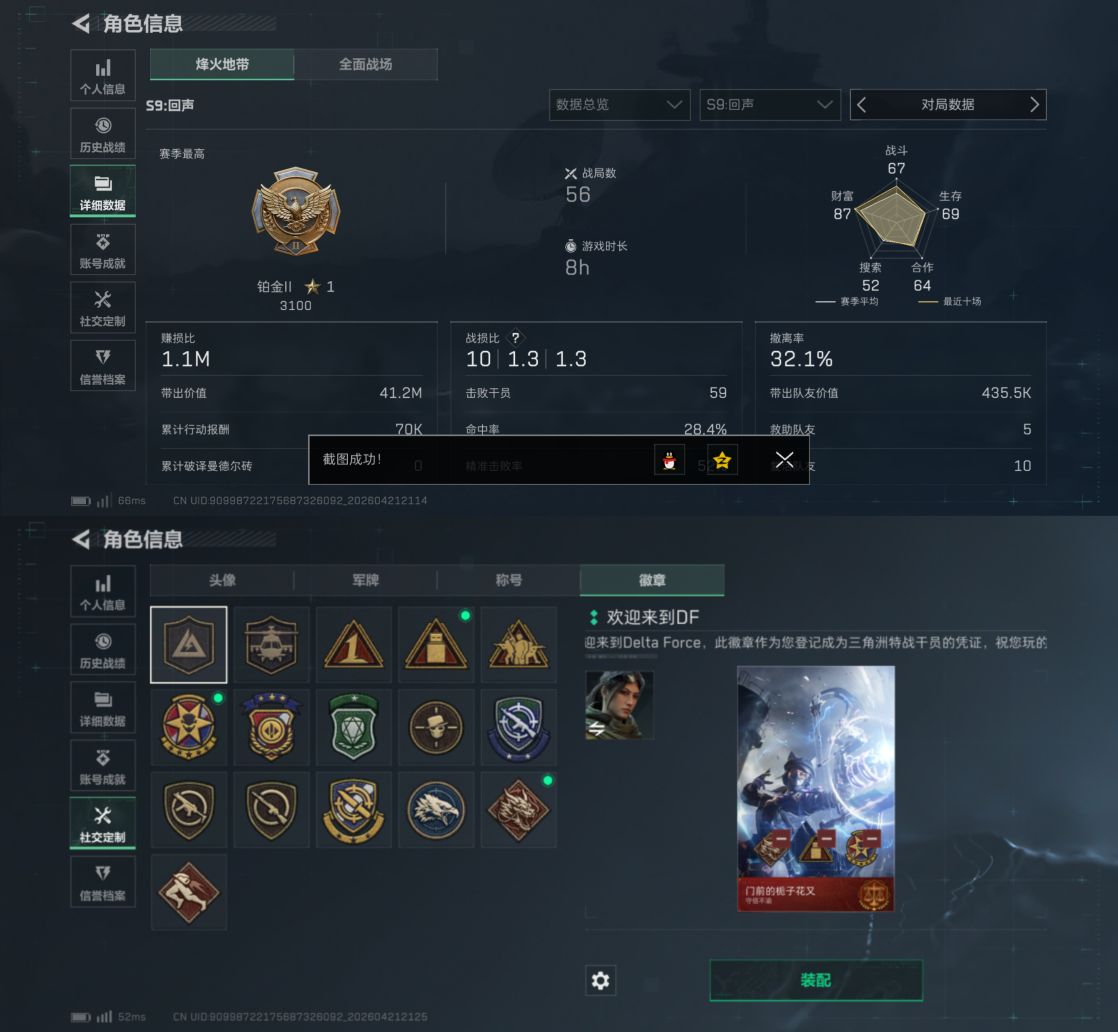Viewport: 1118px width, 1032px height.
Task: Open the 军牌 tab
Action: [x=366, y=581]
